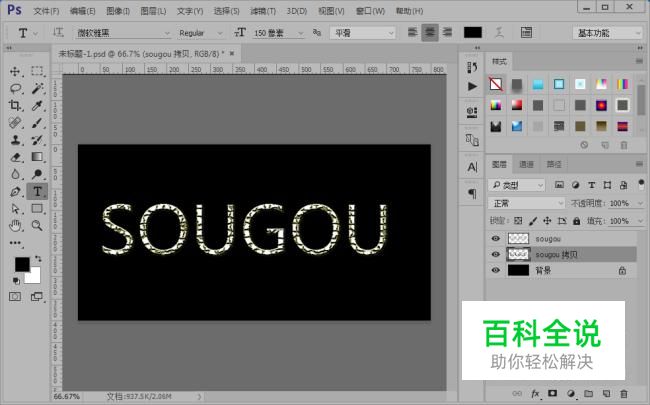Lock transparent pixels
The image size is (650, 405).
click(x=518, y=221)
